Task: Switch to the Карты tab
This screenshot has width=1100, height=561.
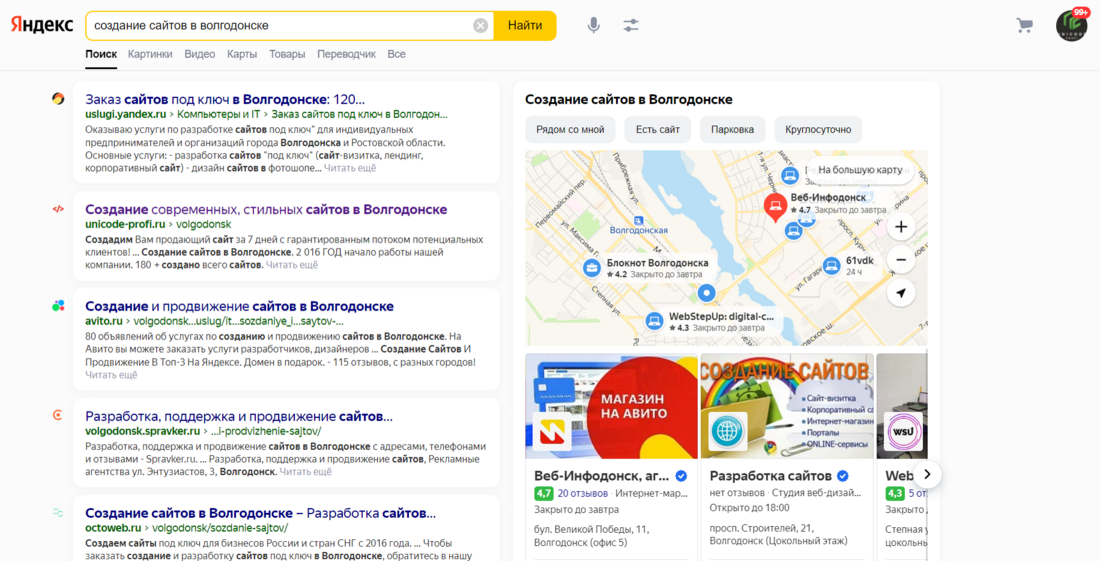Action: point(242,54)
